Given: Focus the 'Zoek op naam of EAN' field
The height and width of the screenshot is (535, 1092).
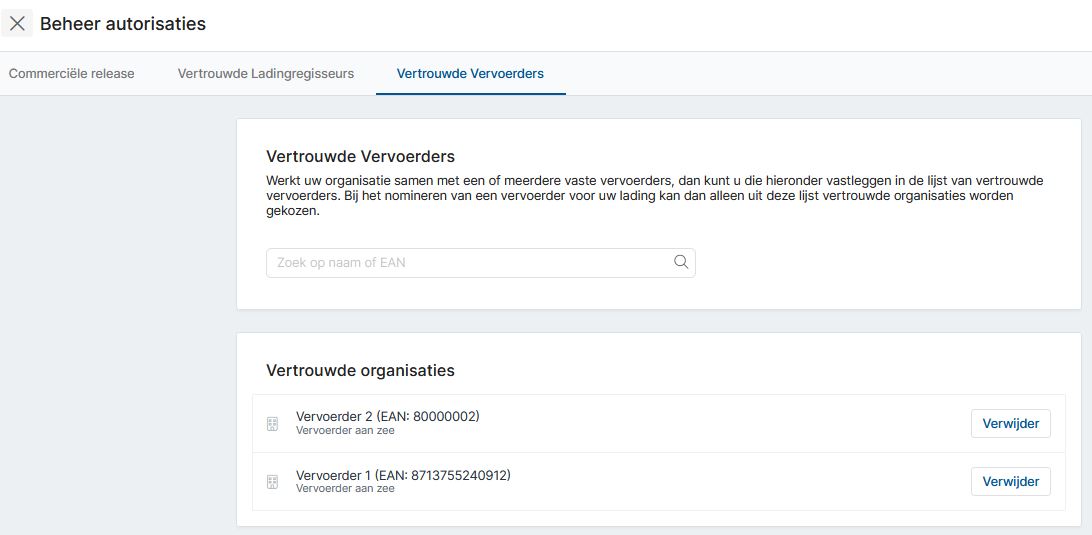Looking at the screenshot, I should pyautogui.click(x=481, y=263).
